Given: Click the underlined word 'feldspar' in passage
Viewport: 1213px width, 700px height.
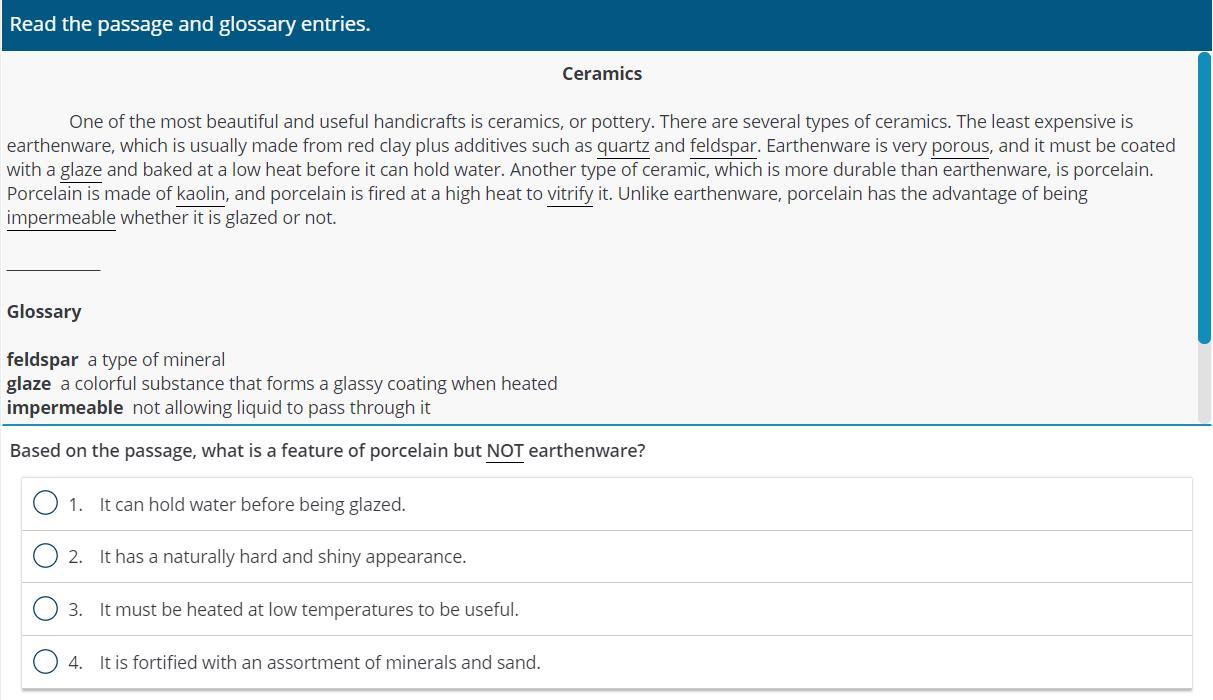Looking at the screenshot, I should (x=723, y=146).
